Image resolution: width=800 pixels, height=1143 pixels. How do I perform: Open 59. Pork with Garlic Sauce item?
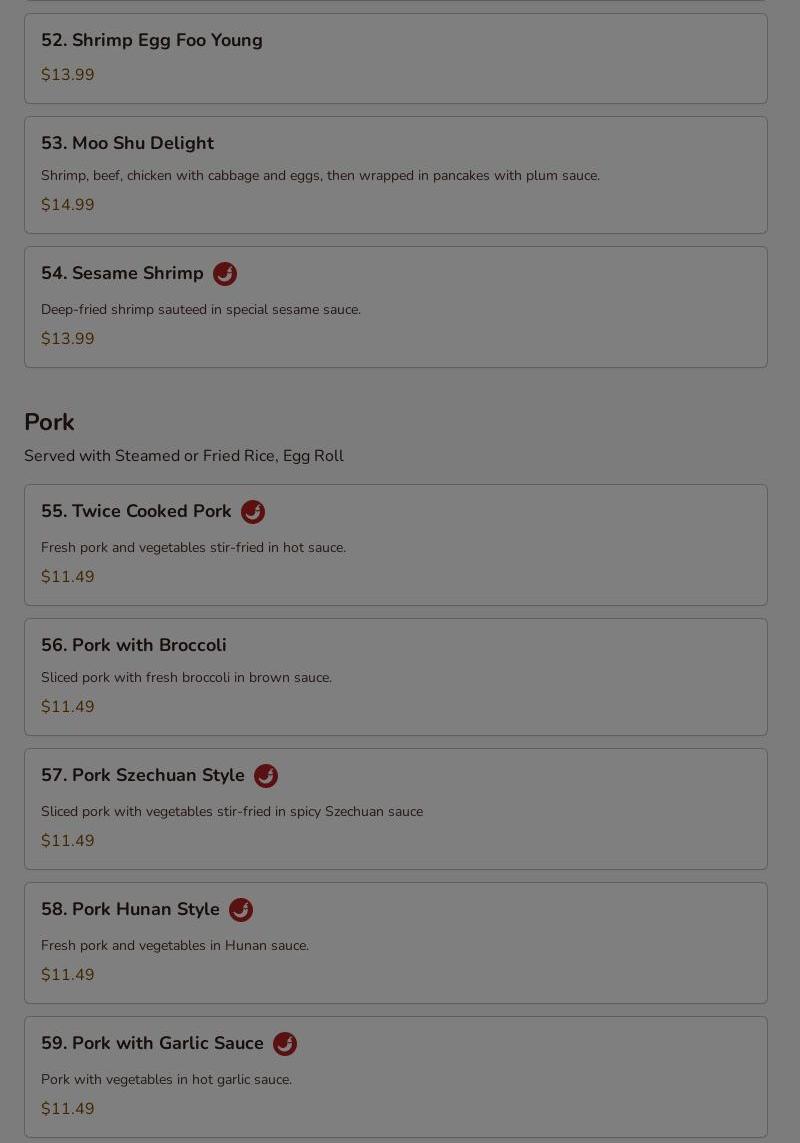tap(152, 1043)
